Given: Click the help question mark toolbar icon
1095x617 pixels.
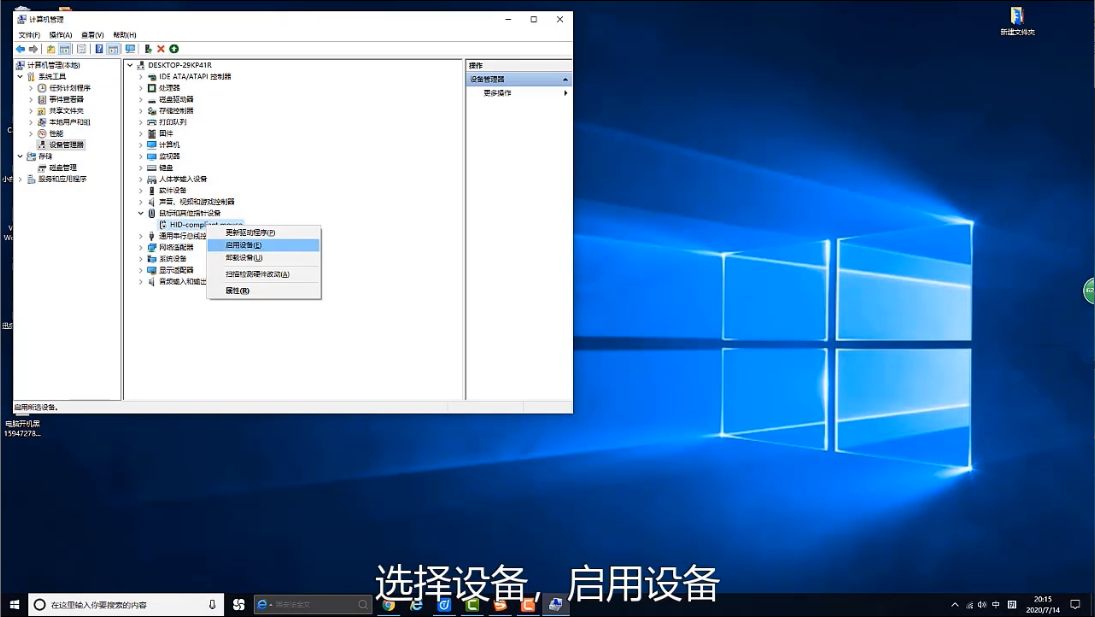Looking at the screenshot, I should pos(99,49).
